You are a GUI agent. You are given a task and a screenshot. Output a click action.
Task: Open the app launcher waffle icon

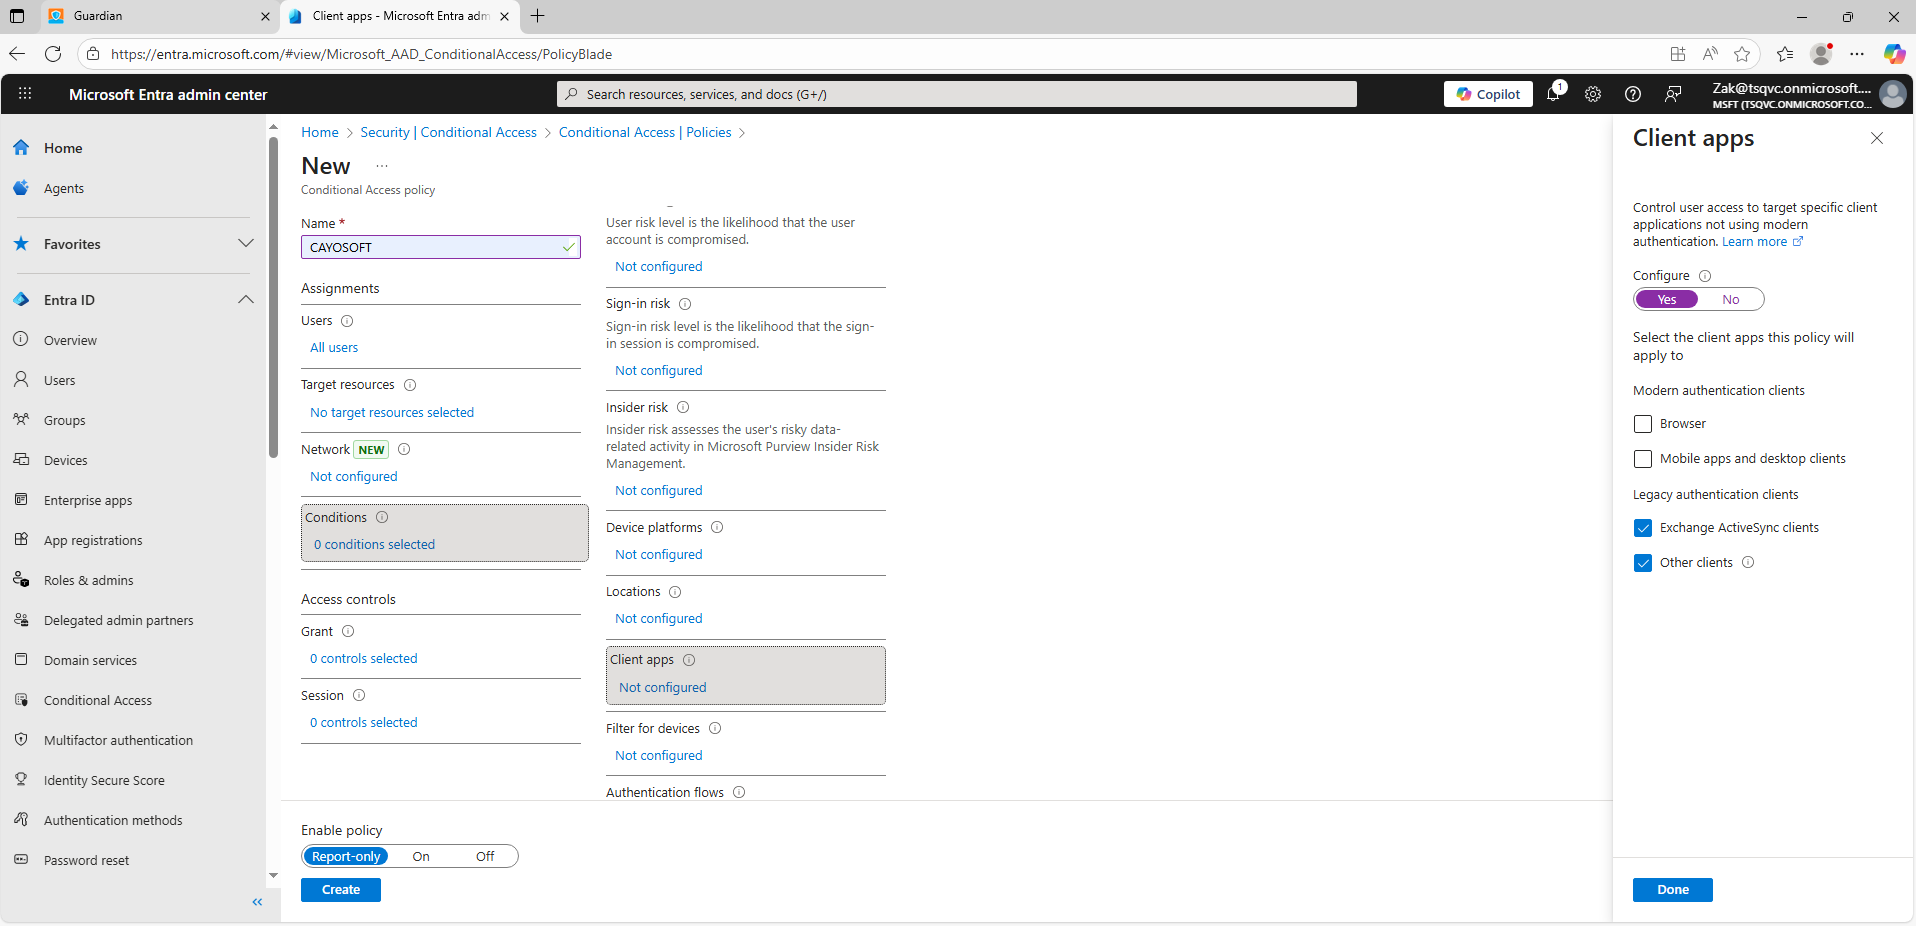25,94
